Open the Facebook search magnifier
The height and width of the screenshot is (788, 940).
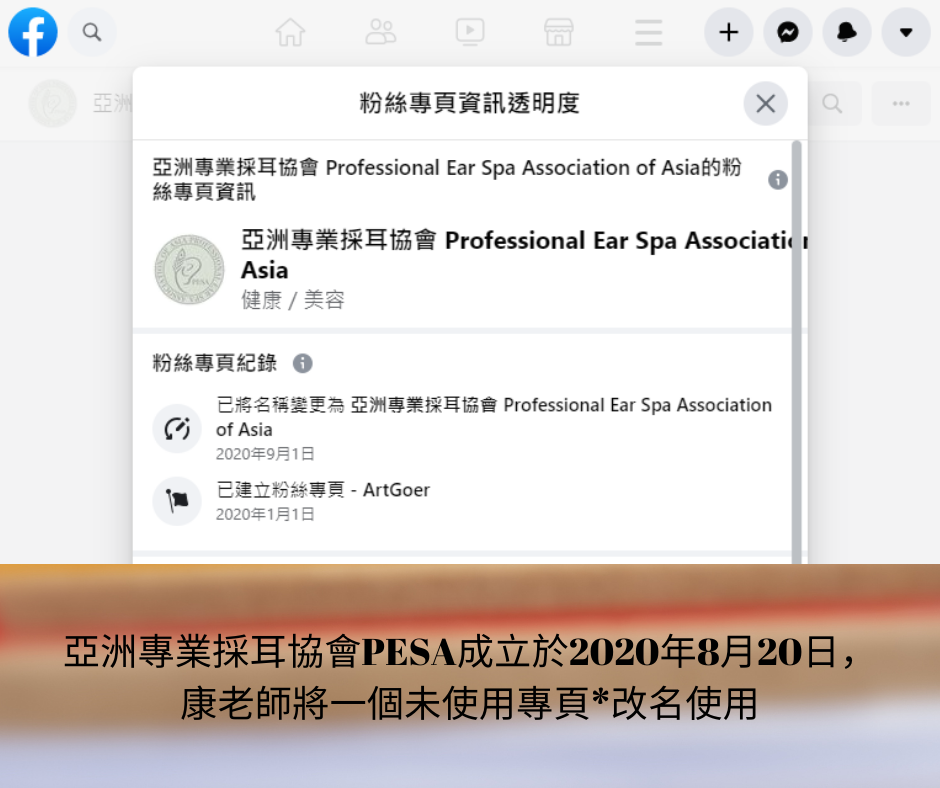point(92,32)
